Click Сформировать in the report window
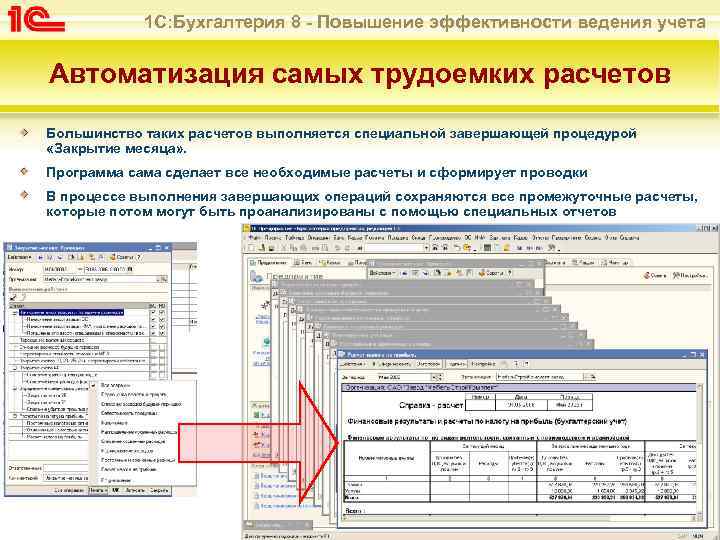The height and width of the screenshot is (540, 720). click(x=391, y=364)
